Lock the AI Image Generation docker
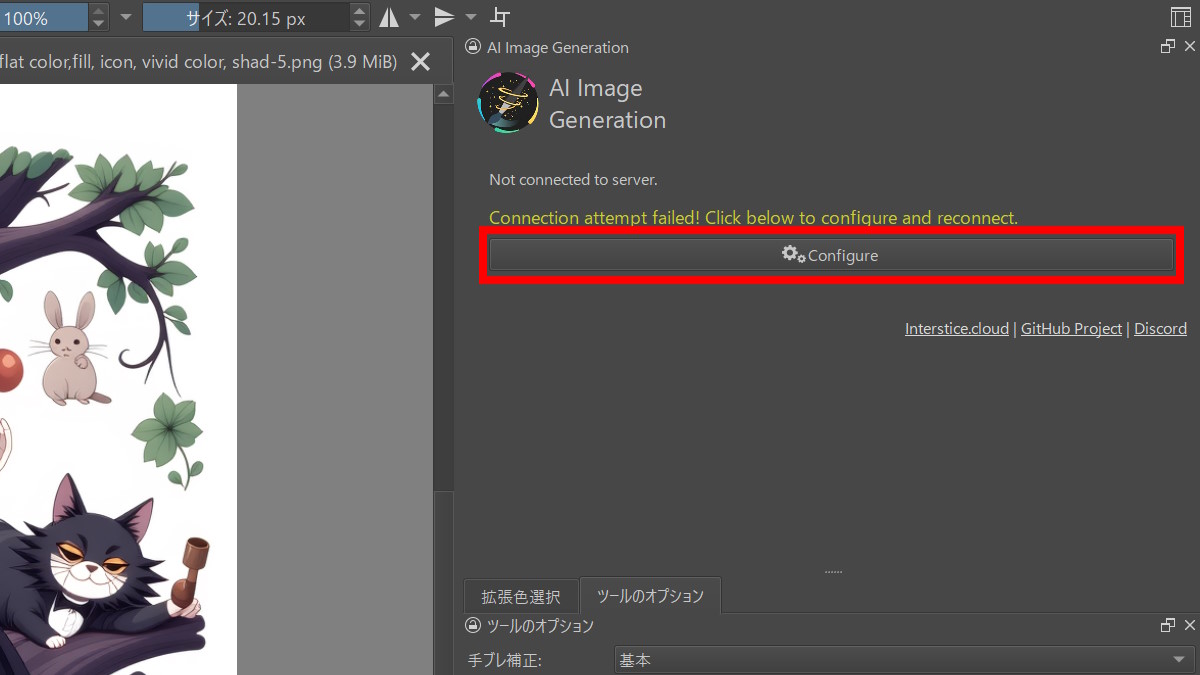 pos(474,47)
